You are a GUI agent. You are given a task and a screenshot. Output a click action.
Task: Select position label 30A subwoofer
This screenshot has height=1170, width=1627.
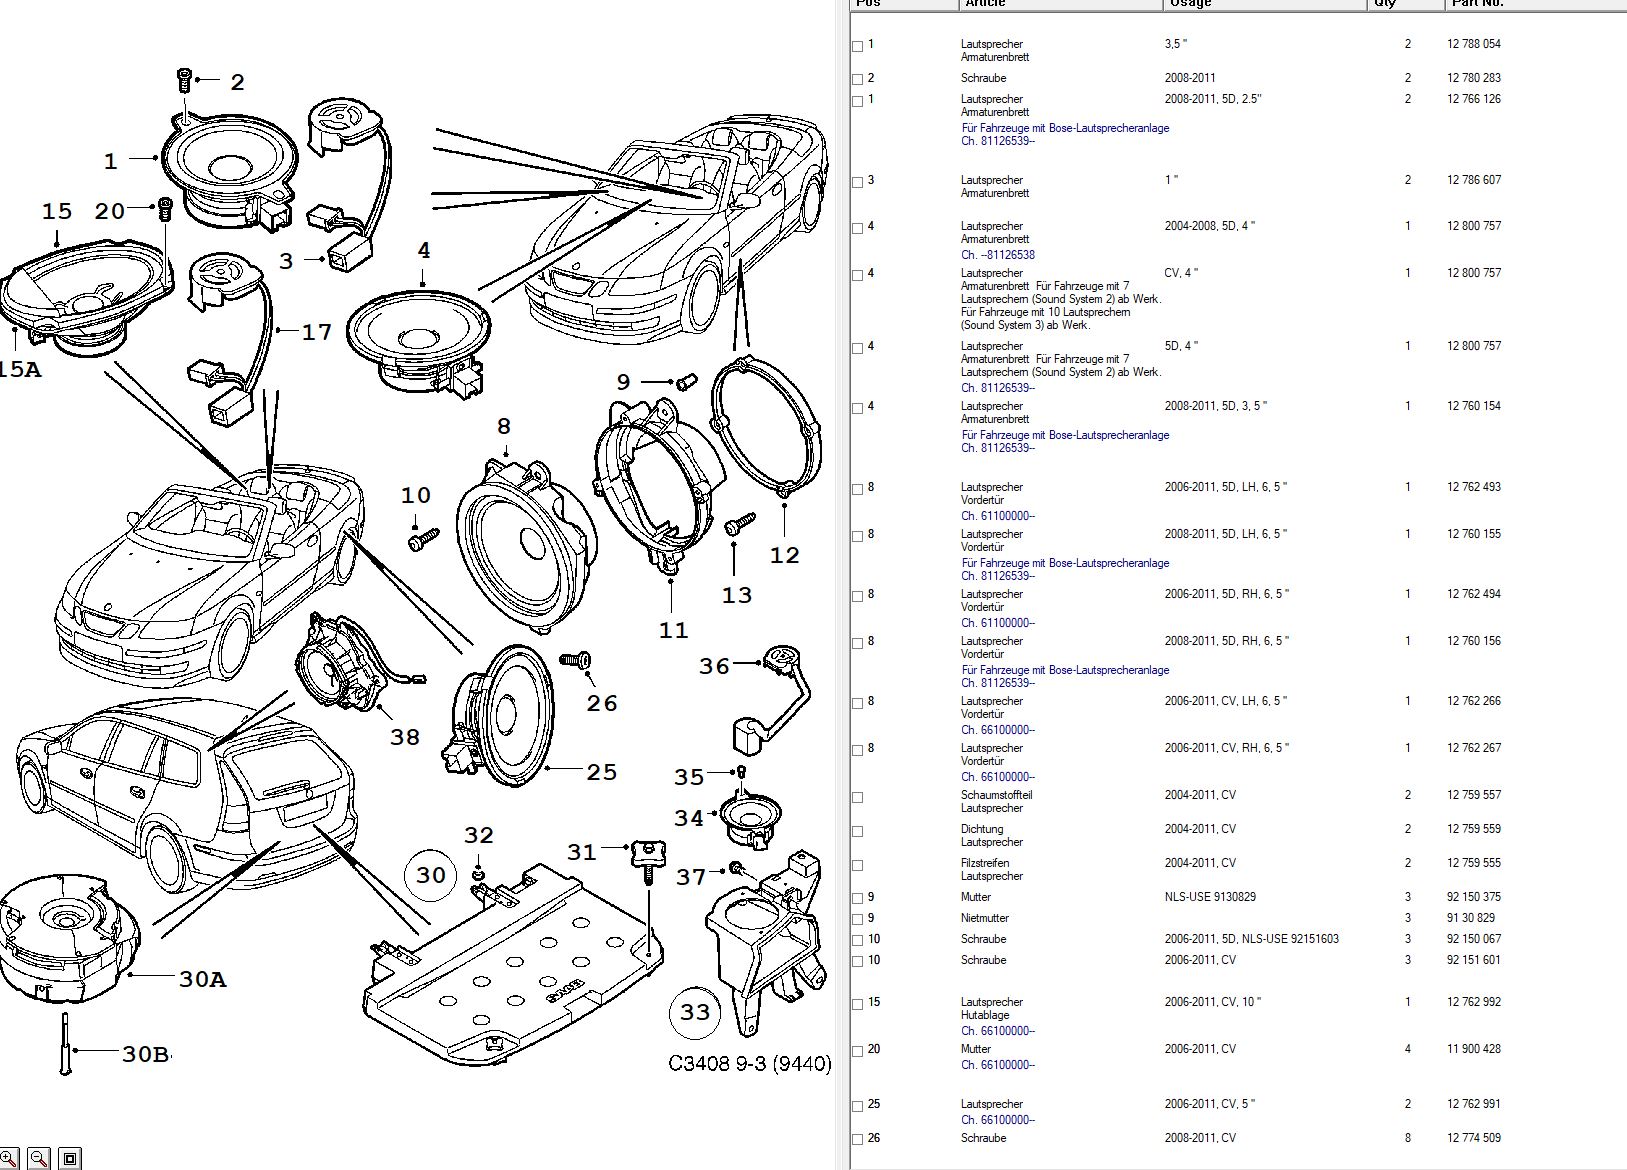point(202,979)
